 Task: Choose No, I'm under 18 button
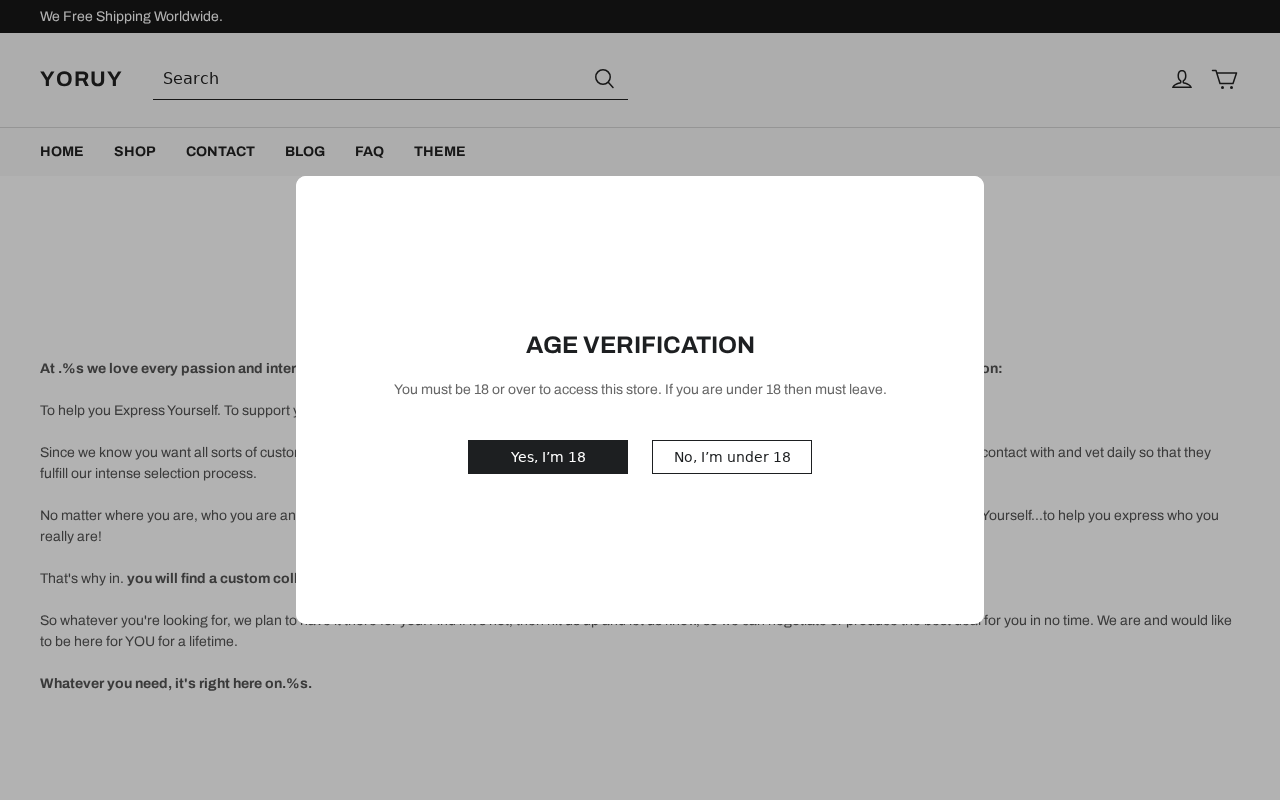pyautogui.click(x=732, y=457)
